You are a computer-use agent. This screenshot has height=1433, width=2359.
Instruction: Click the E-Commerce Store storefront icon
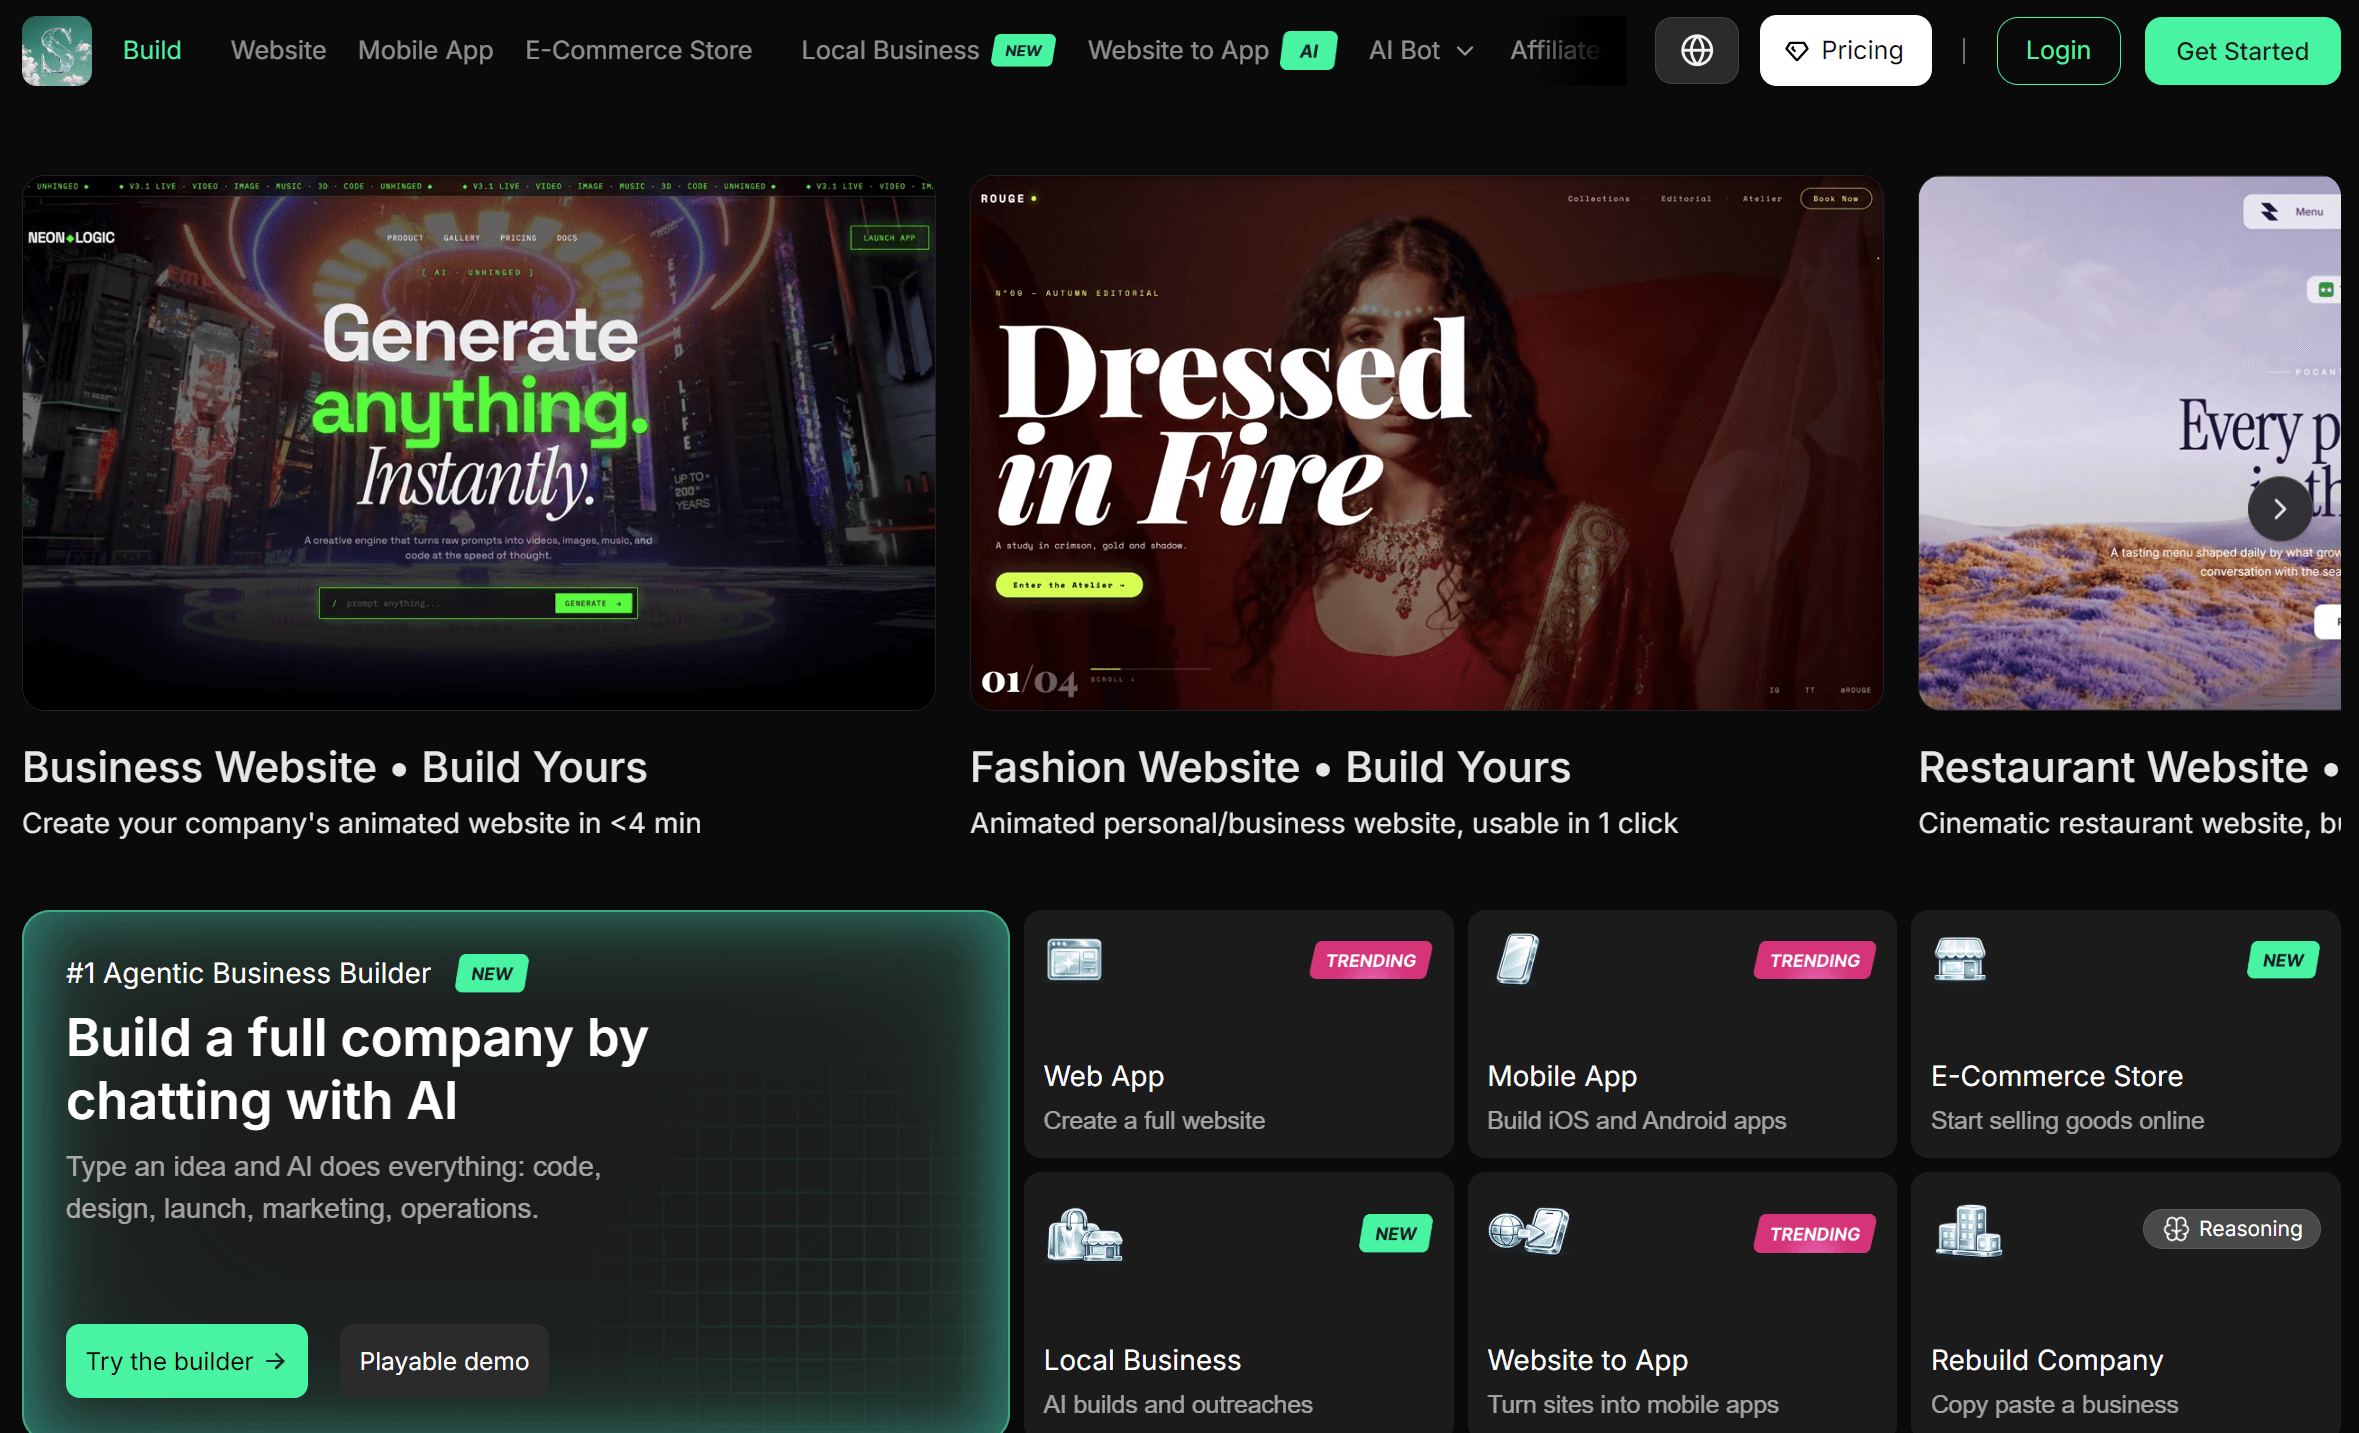pos(1960,960)
